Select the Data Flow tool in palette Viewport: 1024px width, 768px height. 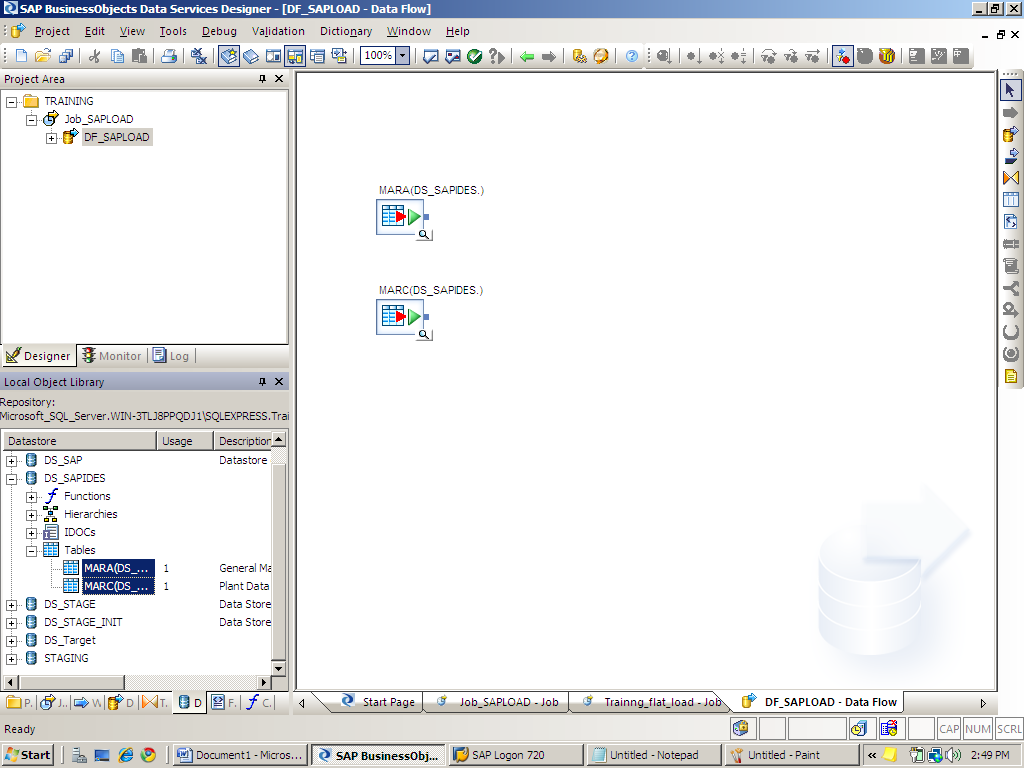pyautogui.click(x=1010, y=134)
